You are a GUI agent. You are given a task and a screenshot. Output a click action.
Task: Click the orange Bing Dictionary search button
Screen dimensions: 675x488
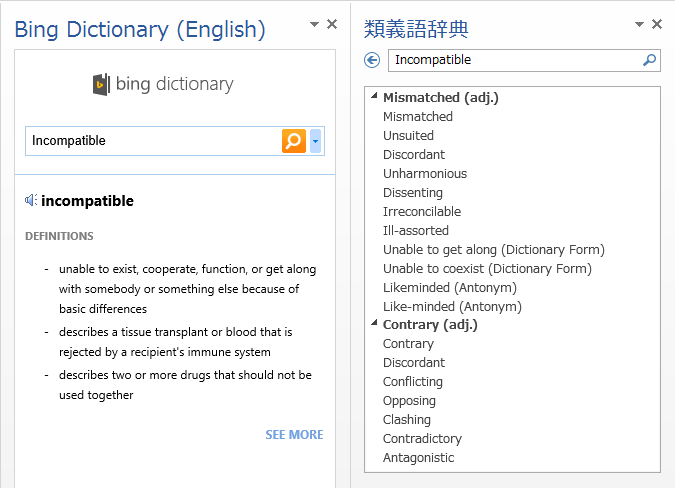pos(293,141)
